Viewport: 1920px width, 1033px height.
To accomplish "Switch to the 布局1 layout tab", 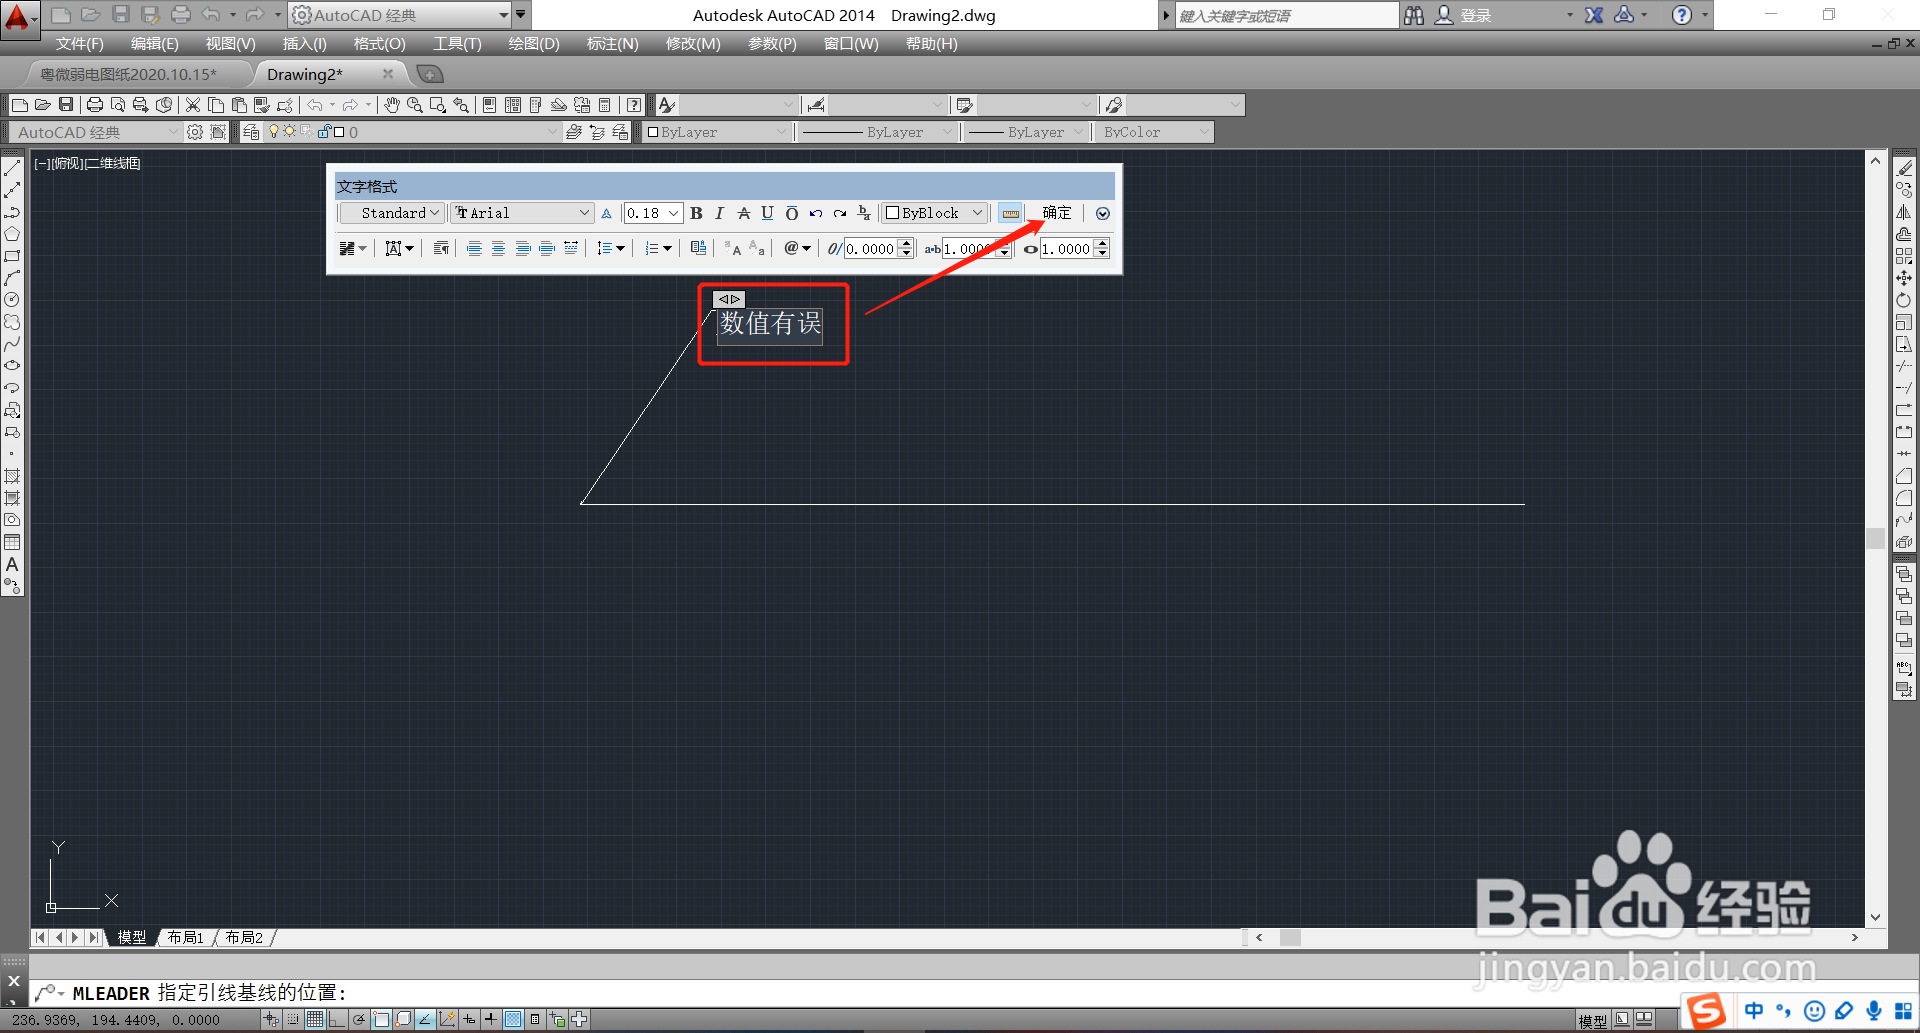I will point(186,937).
